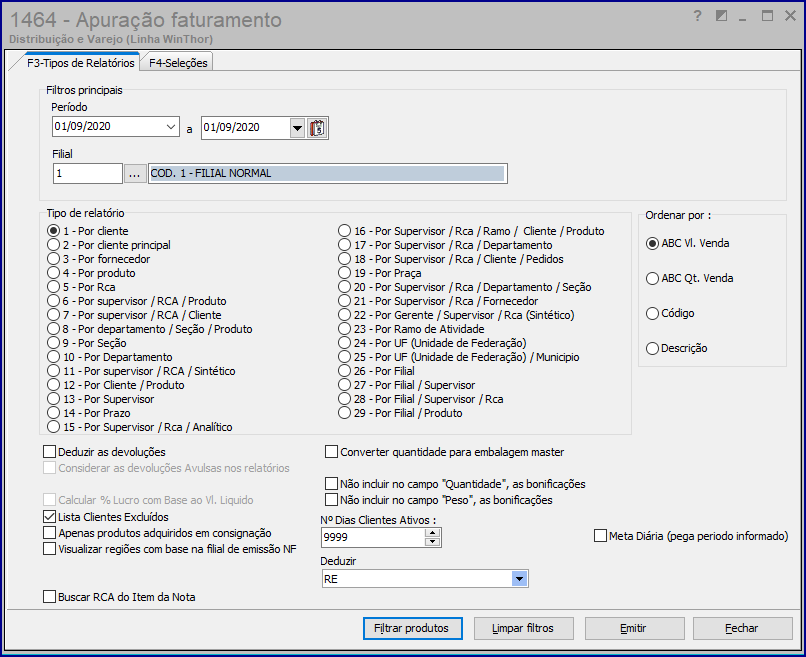Select 12 - Por Cliente / Produto
Screen dimensions: 806x657
pyautogui.click(x=116, y=385)
